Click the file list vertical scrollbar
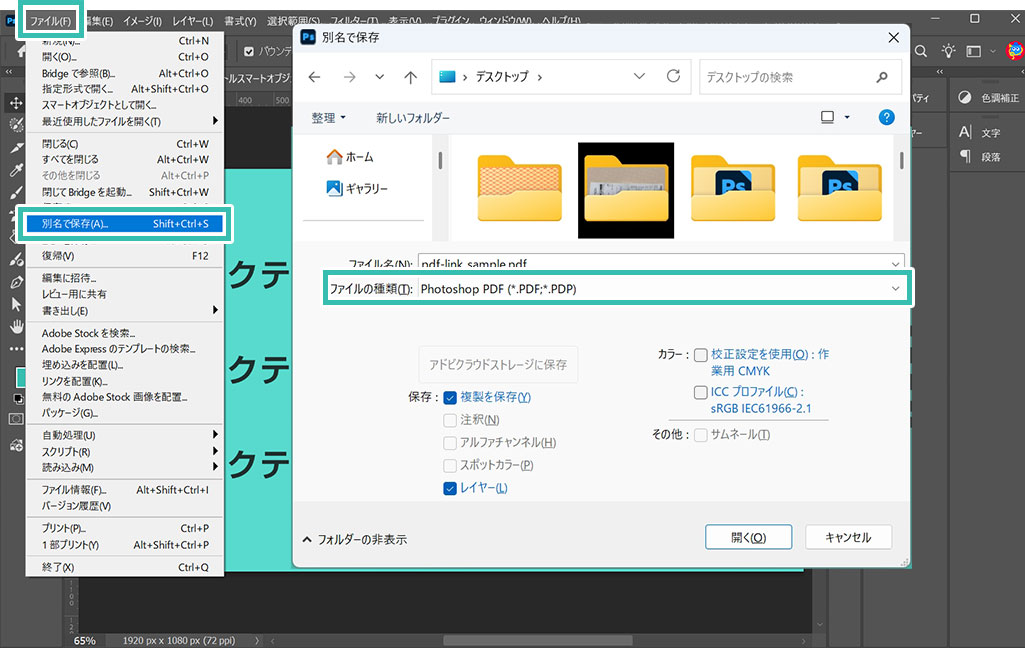Viewport: 1025px width, 648px height. tap(901, 160)
